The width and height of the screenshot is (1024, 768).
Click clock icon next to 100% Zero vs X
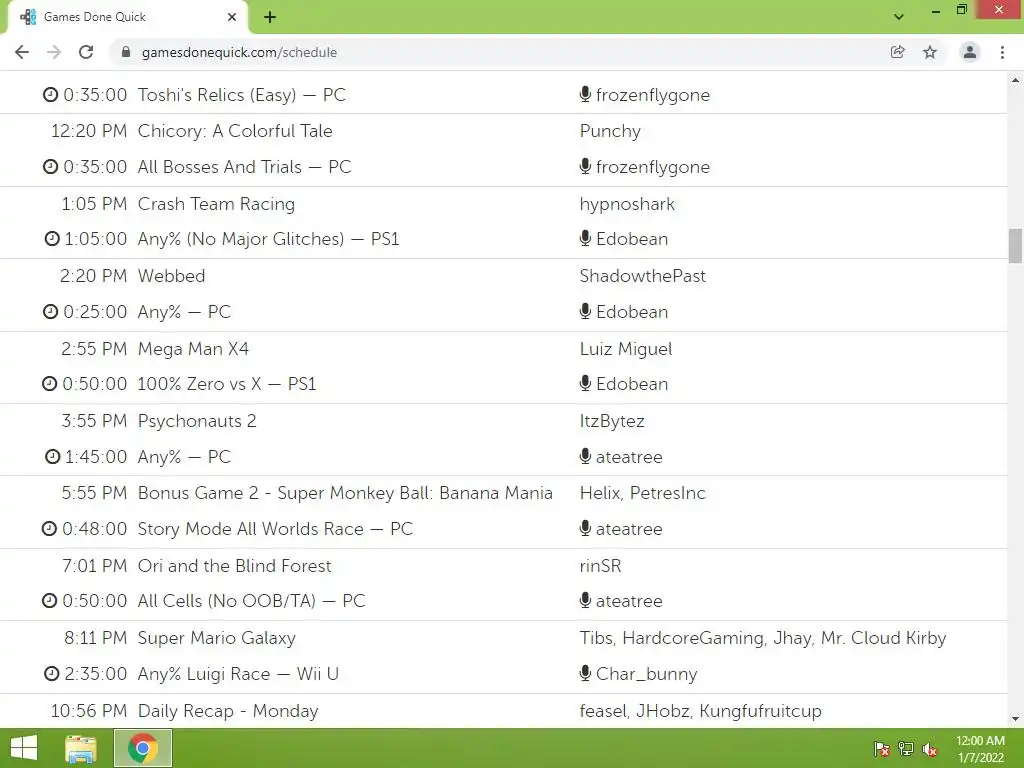pos(50,383)
